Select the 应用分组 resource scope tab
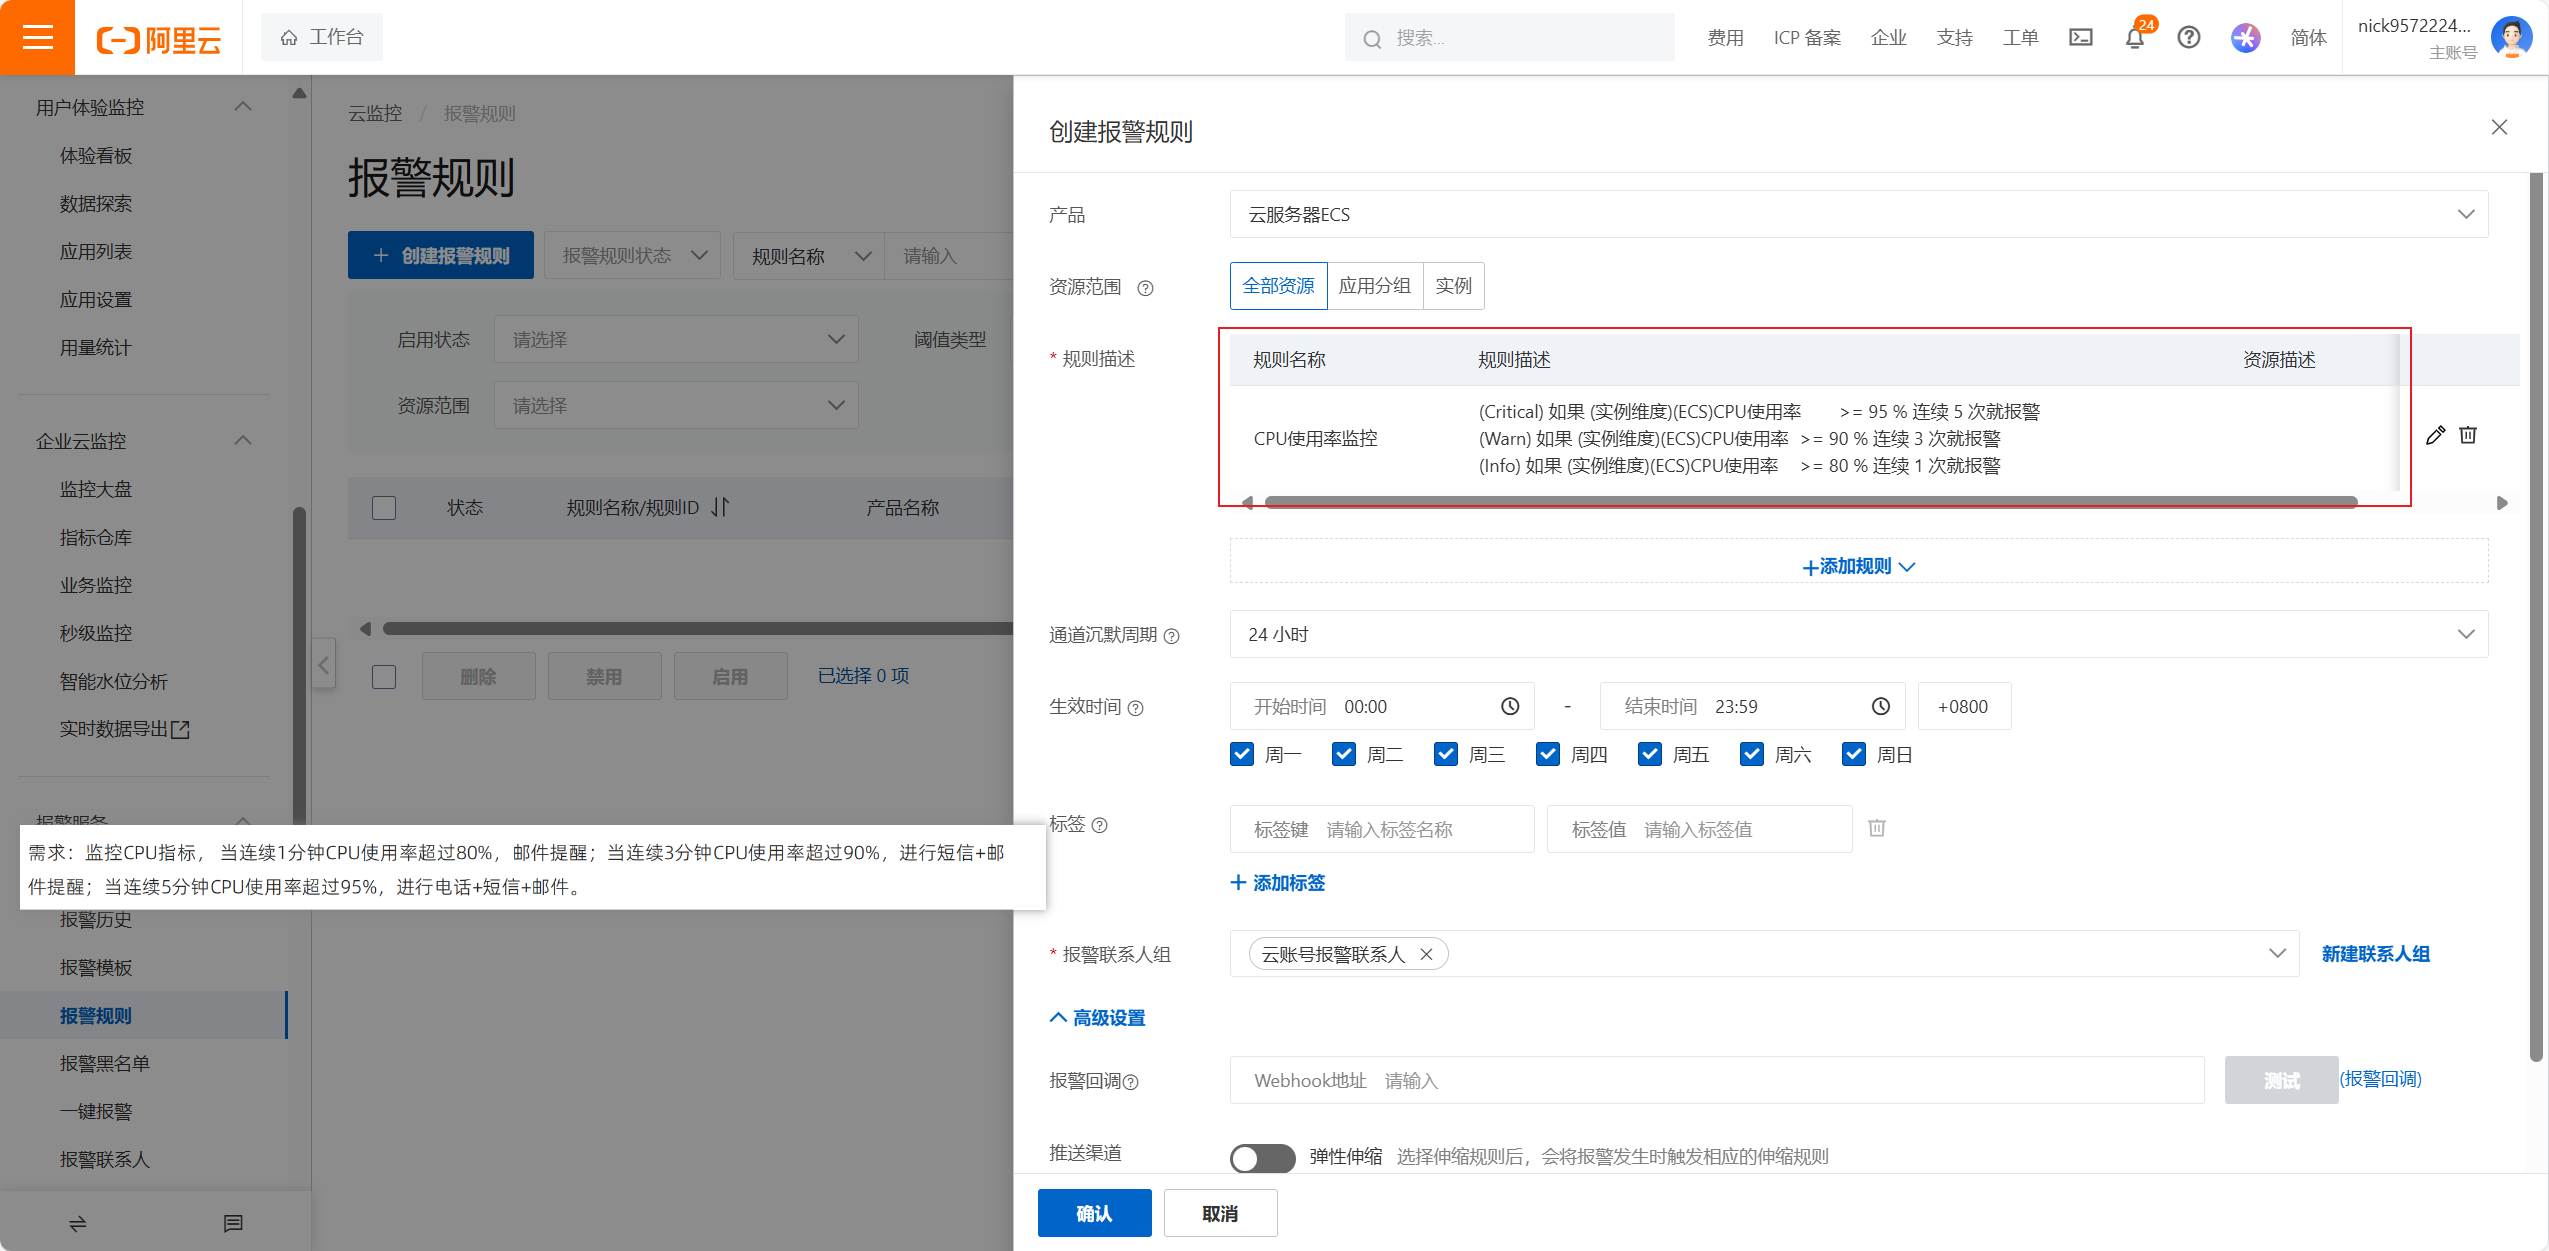Screen dimensions: 2549x1251 coord(1374,286)
